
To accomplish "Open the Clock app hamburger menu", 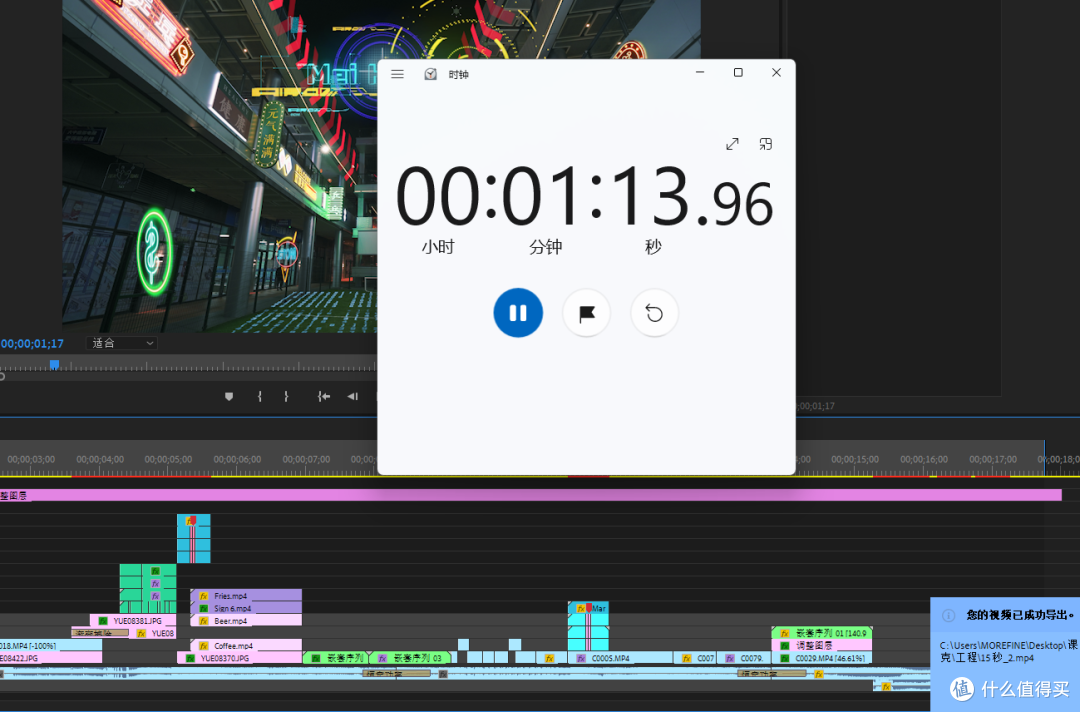I will click(x=397, y=74).
